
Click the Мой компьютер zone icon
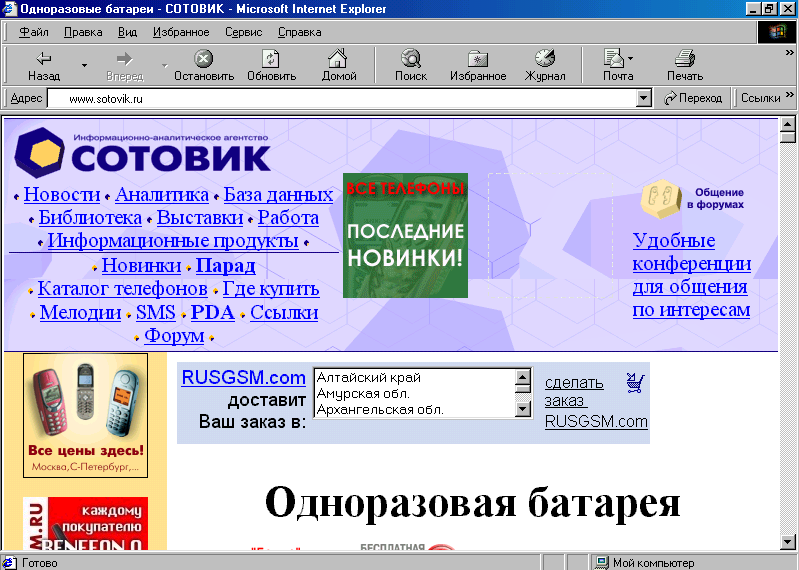pos(602,562)
